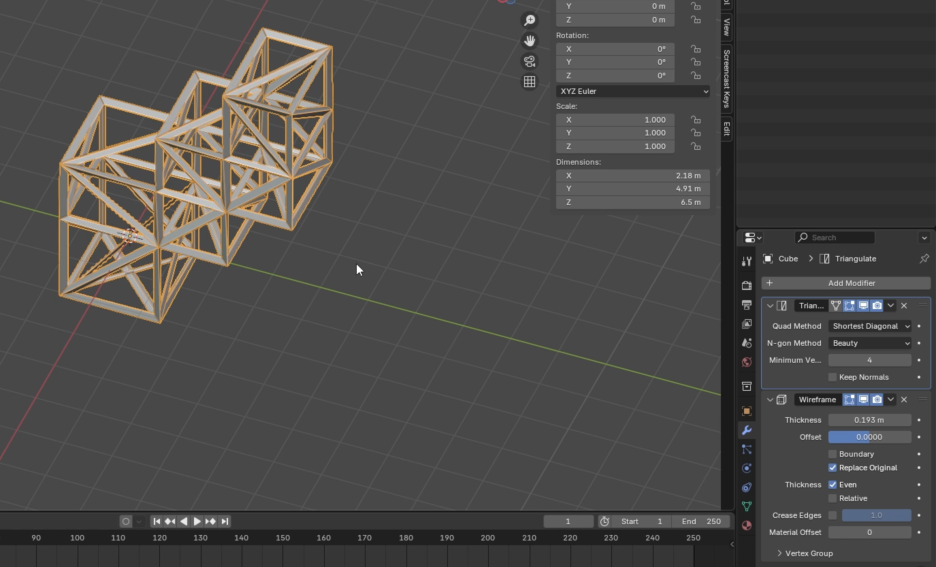Lock the Scale X value
The height and width of the screenshot is (567, 936).
point(695,119)
